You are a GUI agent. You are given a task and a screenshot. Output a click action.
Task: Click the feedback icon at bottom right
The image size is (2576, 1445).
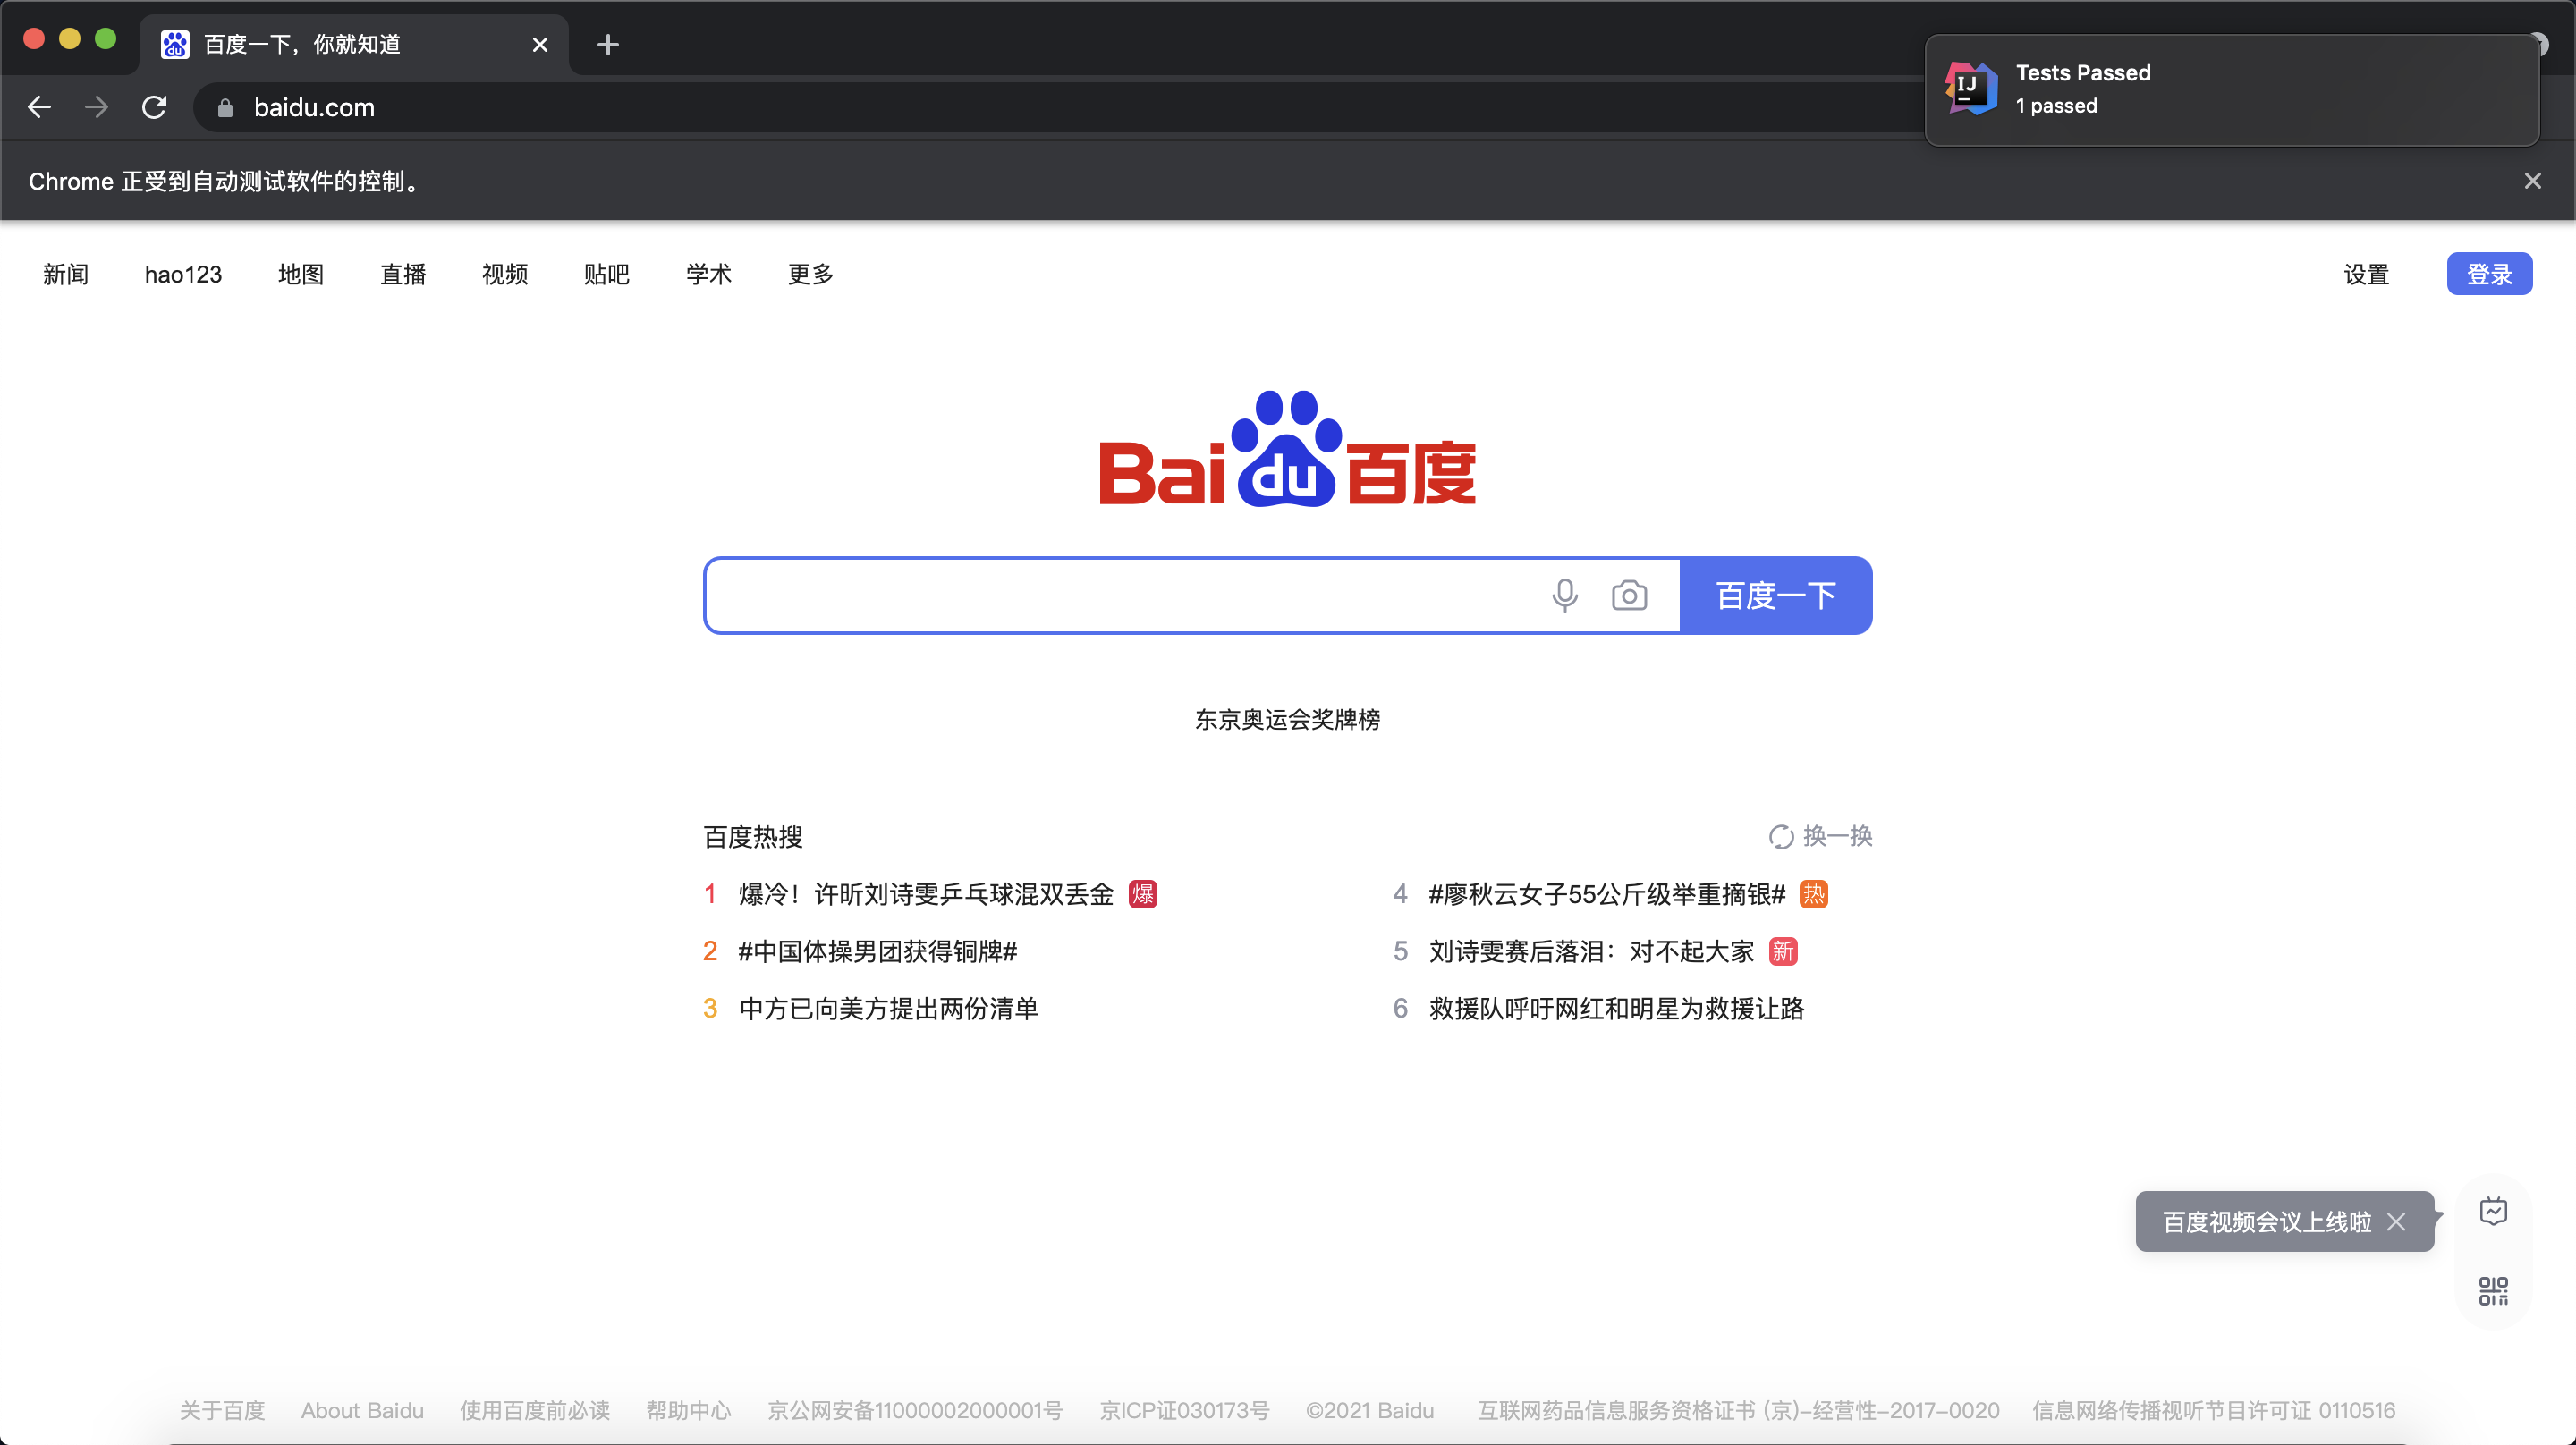[2493, 1211]
